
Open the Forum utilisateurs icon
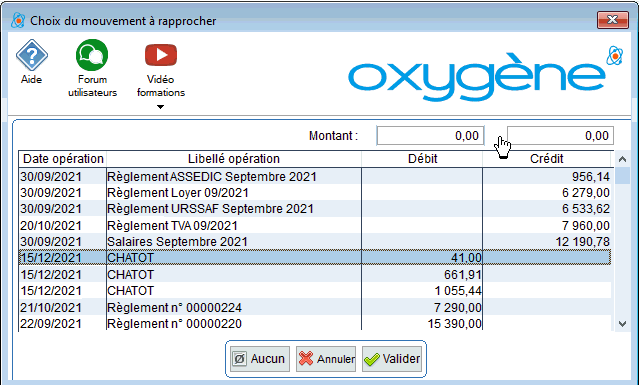pos(92,55)
